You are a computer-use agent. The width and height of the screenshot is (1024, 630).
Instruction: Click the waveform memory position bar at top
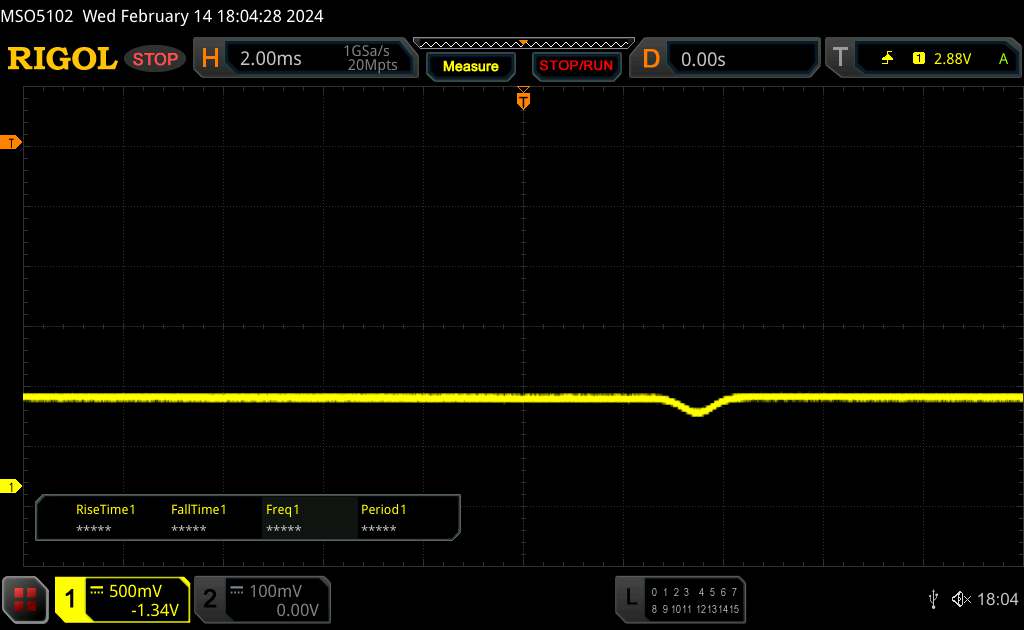(x=523, y=42)
